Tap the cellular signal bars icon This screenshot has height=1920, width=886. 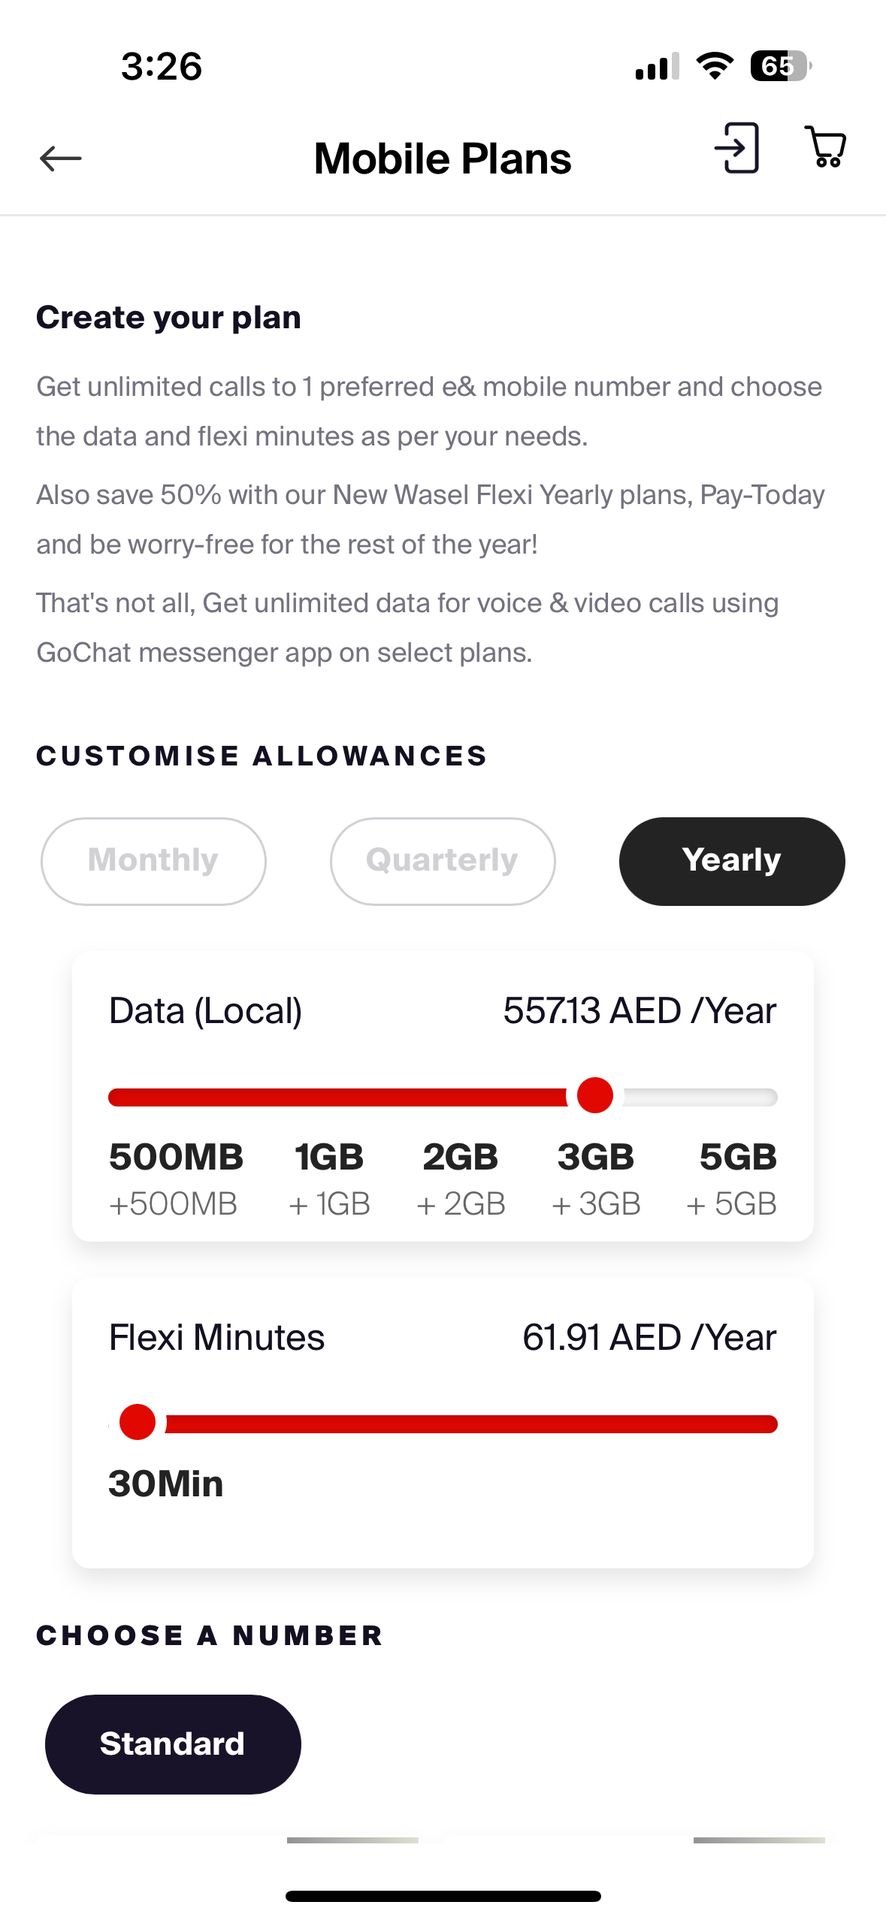[x=656, y=67]
